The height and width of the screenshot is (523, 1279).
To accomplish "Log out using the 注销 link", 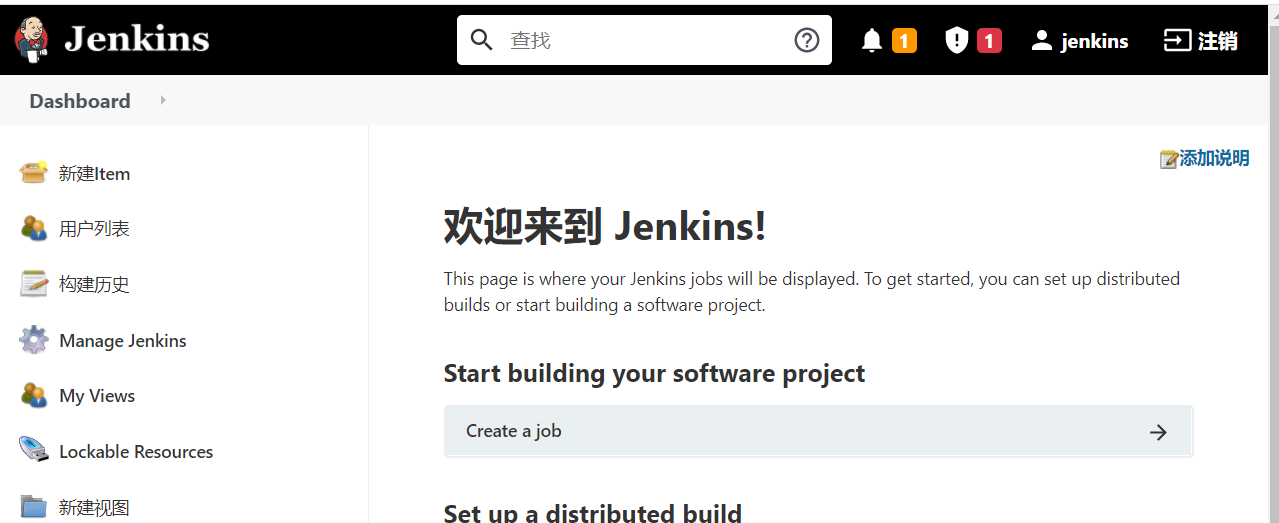I will pyautogui.click(x=1218, y=41).
